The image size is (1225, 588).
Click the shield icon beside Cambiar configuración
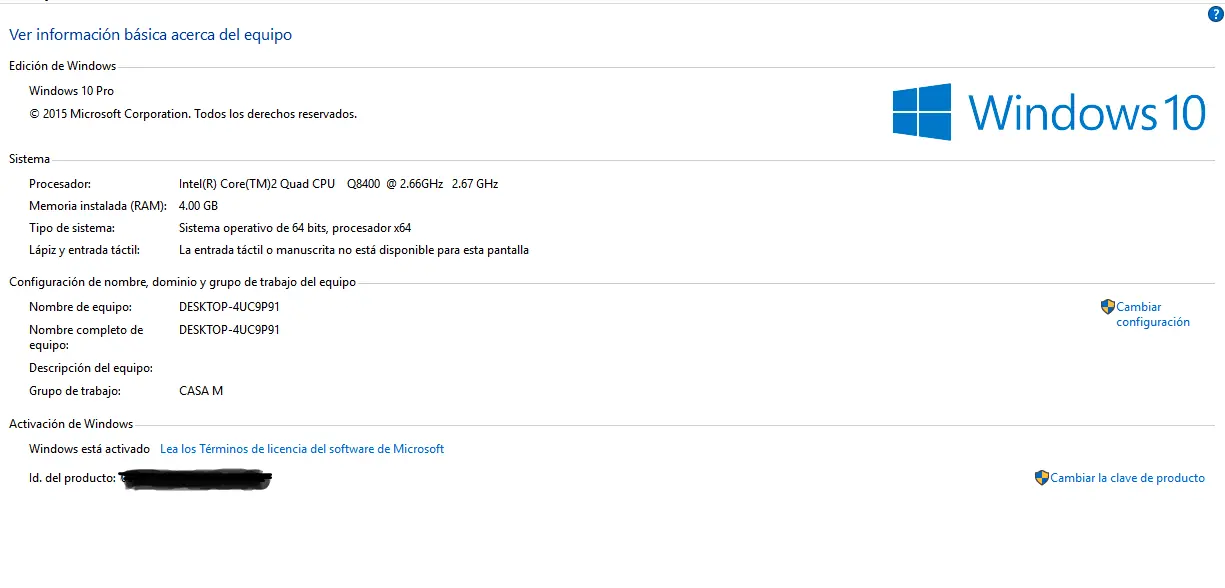coord(1108,307)
